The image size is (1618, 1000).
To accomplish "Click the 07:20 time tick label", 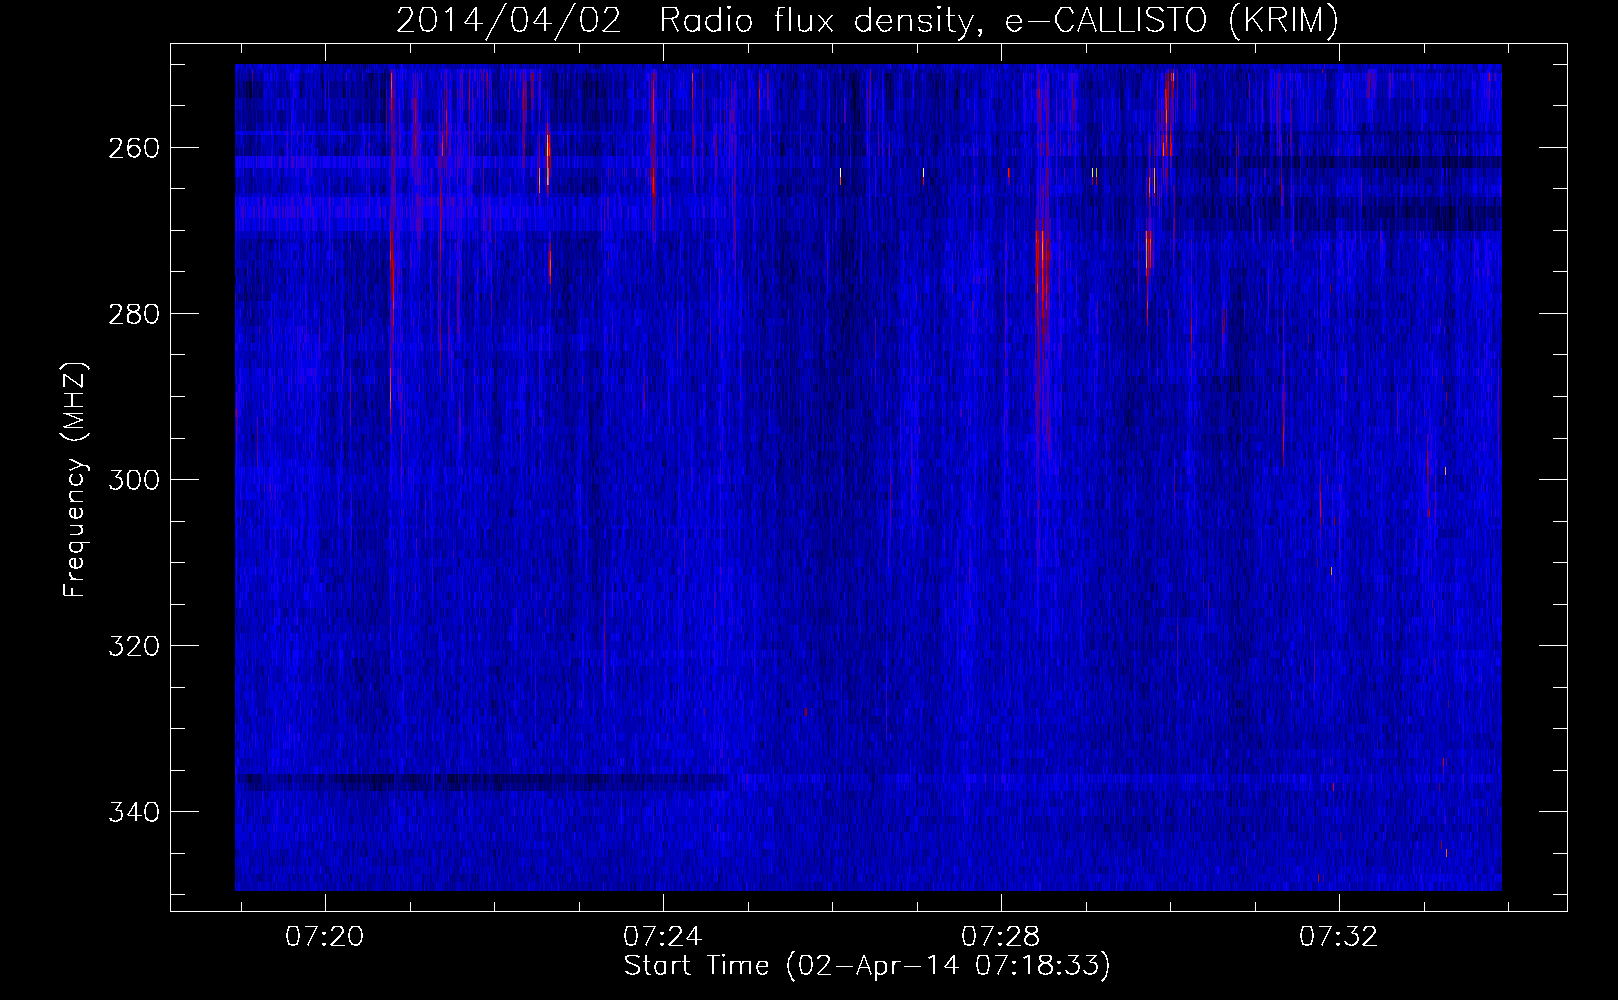I will click(325, 937).
